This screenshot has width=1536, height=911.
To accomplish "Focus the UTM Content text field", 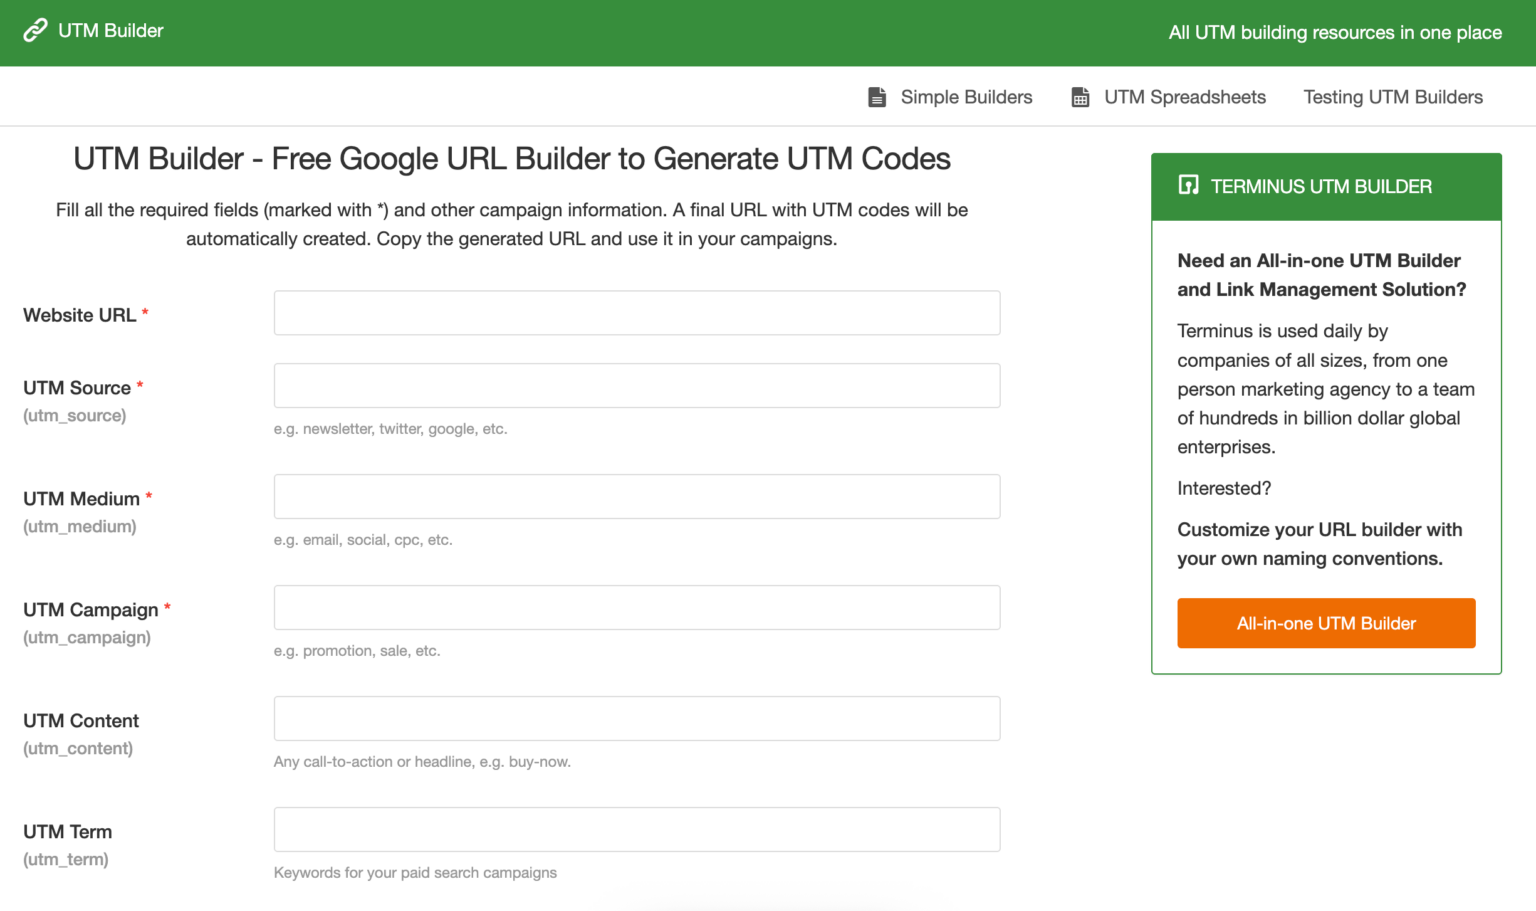I will (x=636, y=719).
